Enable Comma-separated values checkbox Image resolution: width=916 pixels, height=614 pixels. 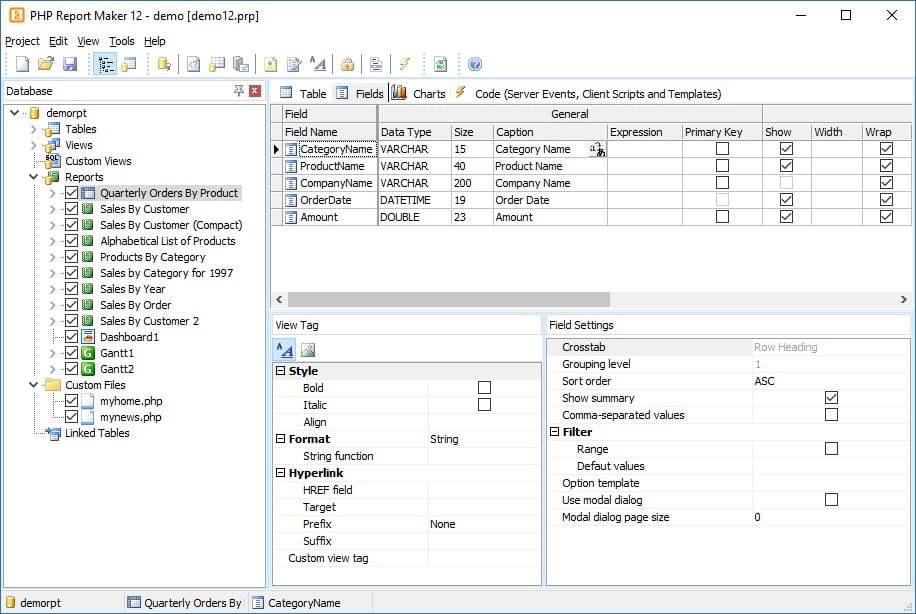pyautogui.click(x=831, y=415)
